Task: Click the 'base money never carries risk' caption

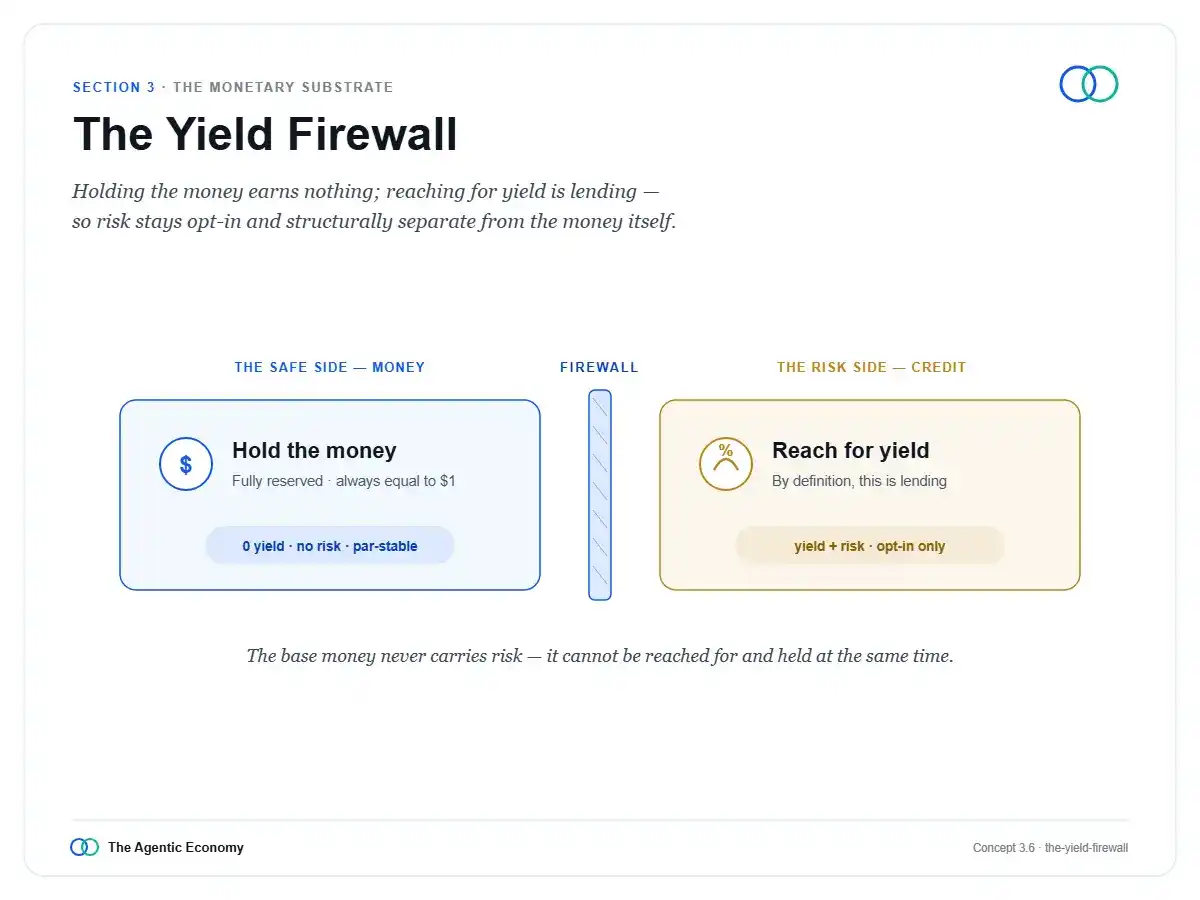Action: click(600, 656)
